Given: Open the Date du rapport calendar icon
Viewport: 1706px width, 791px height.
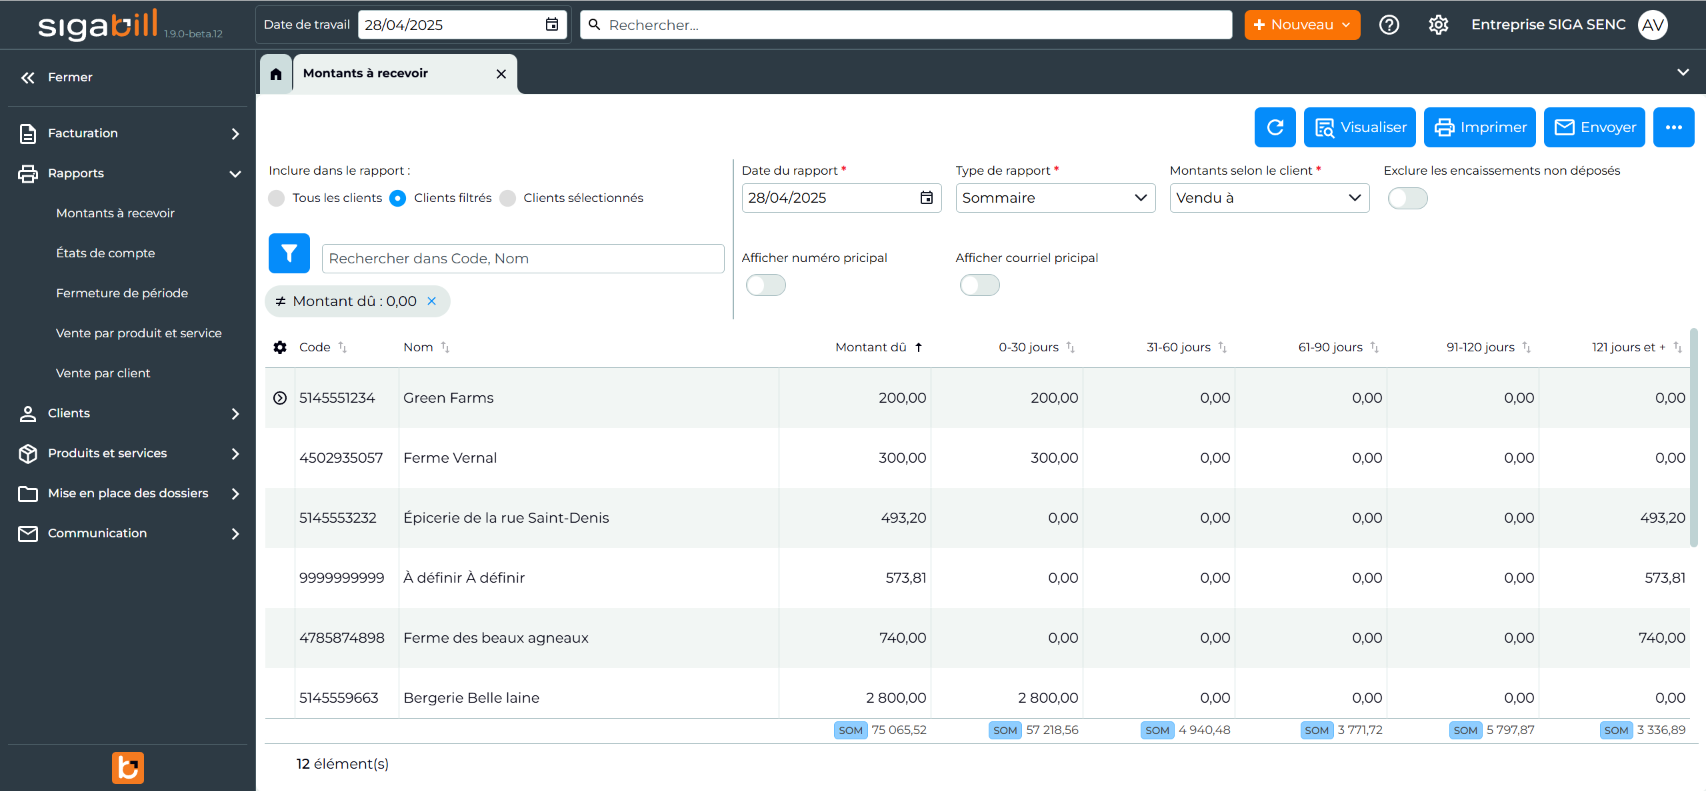Looking at the screenshot, I should (927, 198).
